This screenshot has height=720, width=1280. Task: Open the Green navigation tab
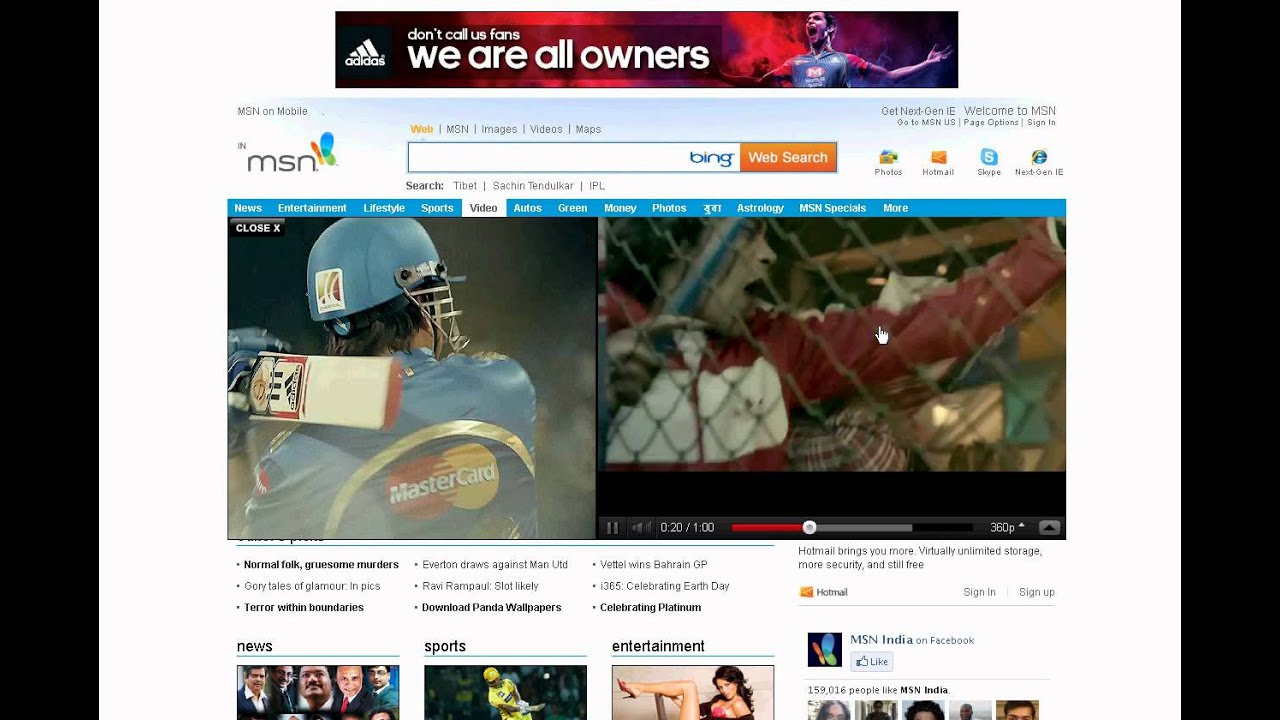click(x=572, y=208)
